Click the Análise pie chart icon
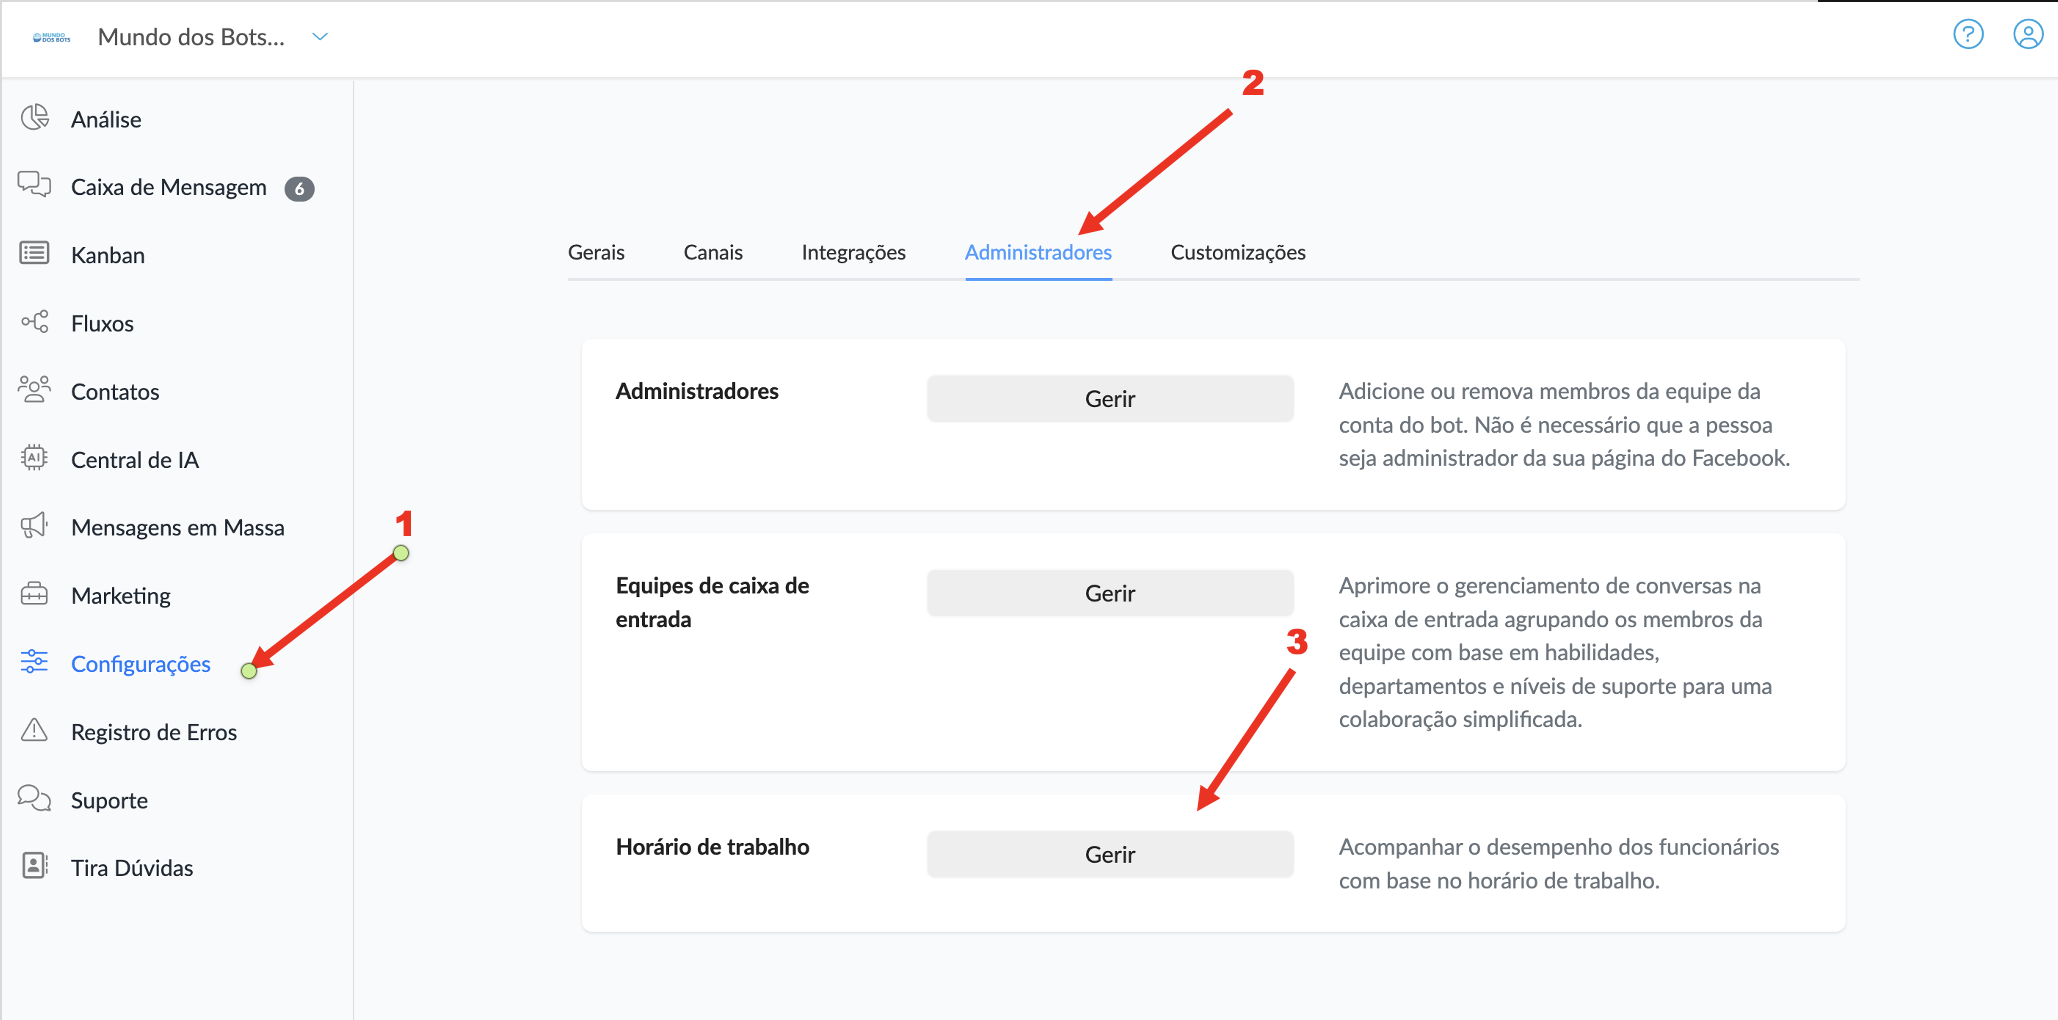 click(x=35, y=118)
